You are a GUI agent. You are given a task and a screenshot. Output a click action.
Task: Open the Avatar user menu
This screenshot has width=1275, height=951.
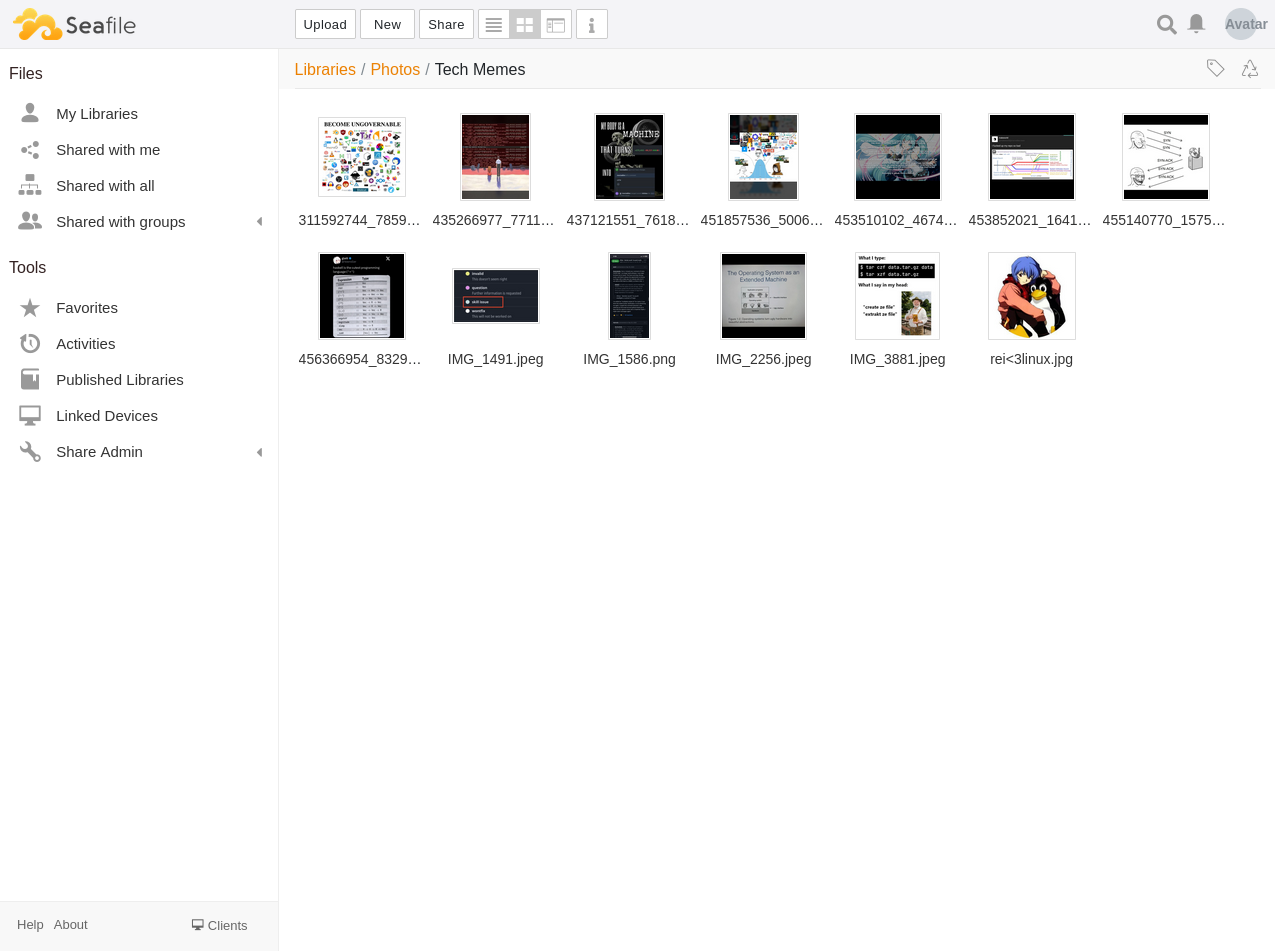point(1241,24)
